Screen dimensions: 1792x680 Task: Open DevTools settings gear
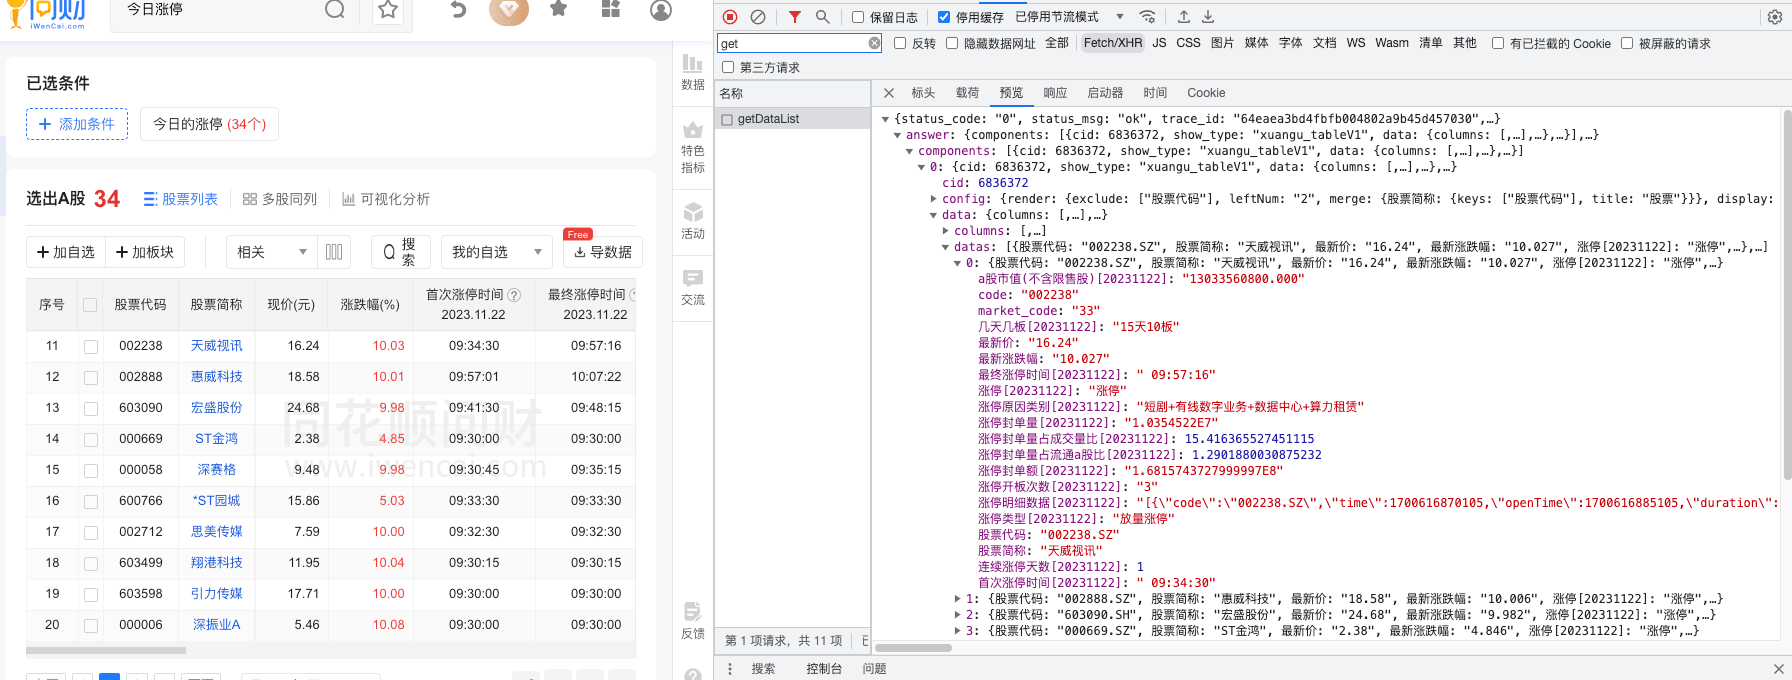click(x=1774, y=17)
